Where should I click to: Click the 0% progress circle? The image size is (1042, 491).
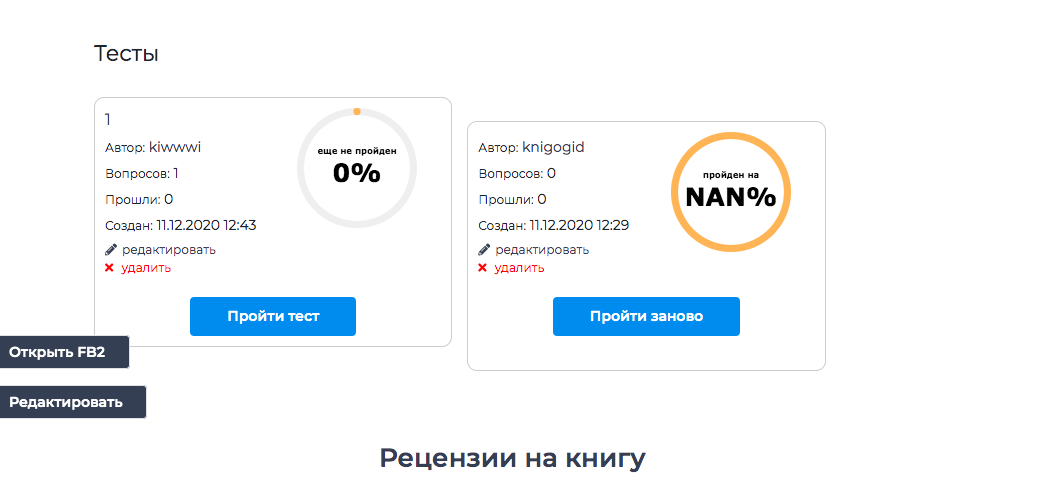[357, 167]
